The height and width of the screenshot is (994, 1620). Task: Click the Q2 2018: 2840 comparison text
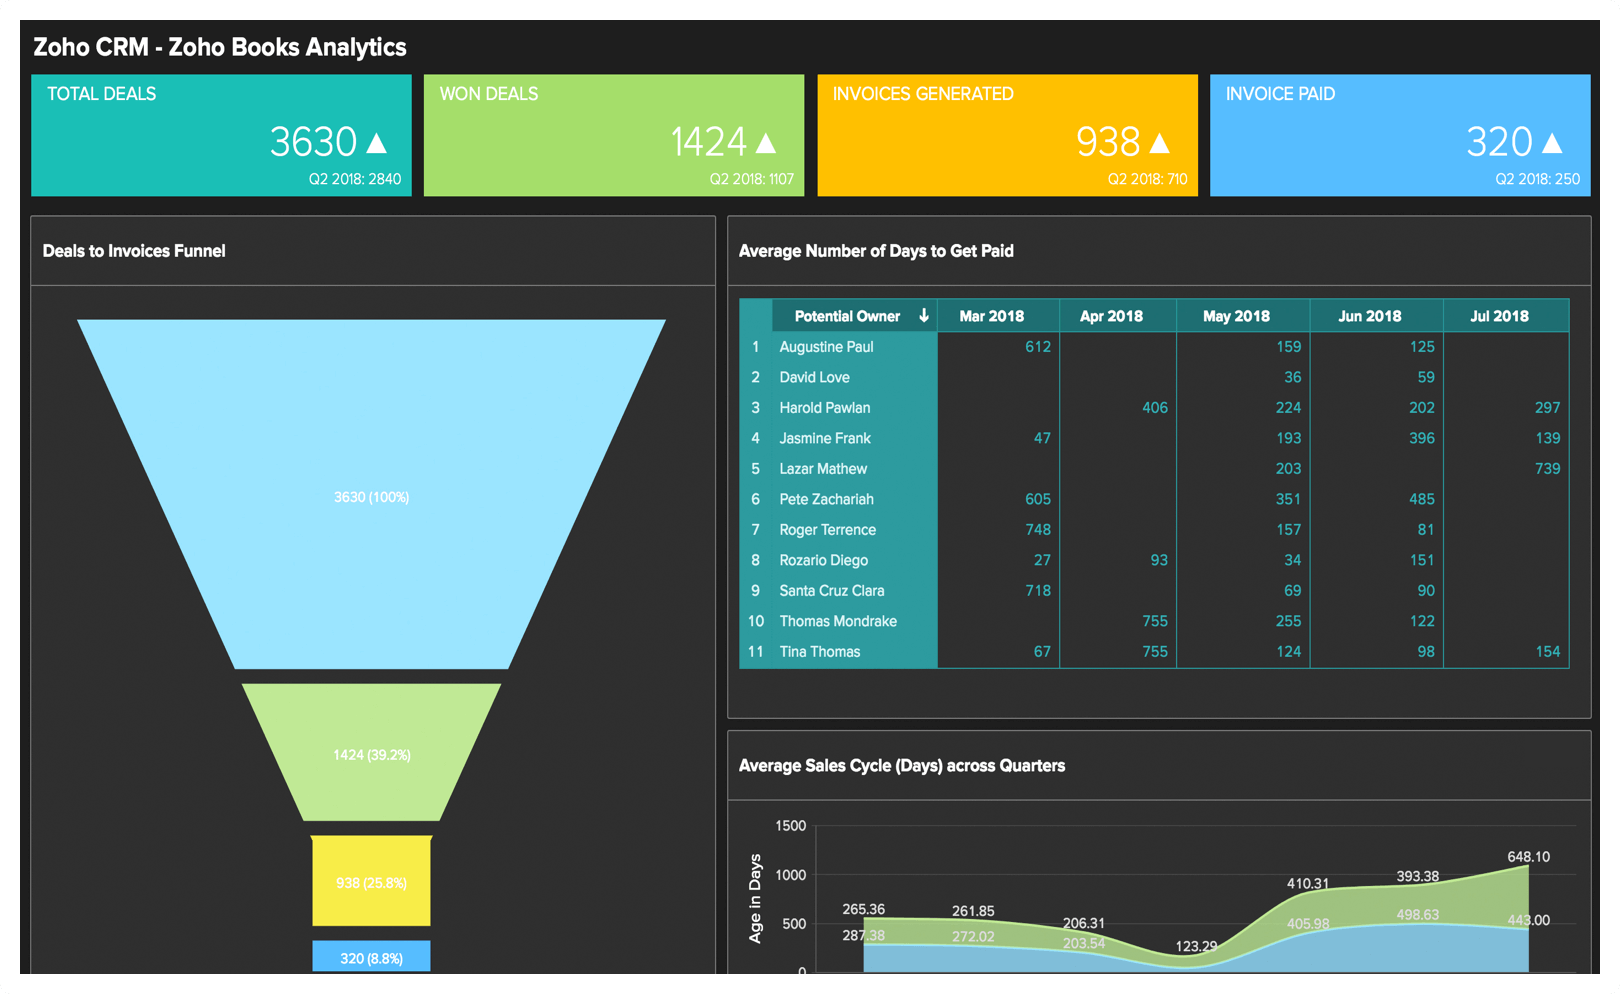click(x=354, y=180)
